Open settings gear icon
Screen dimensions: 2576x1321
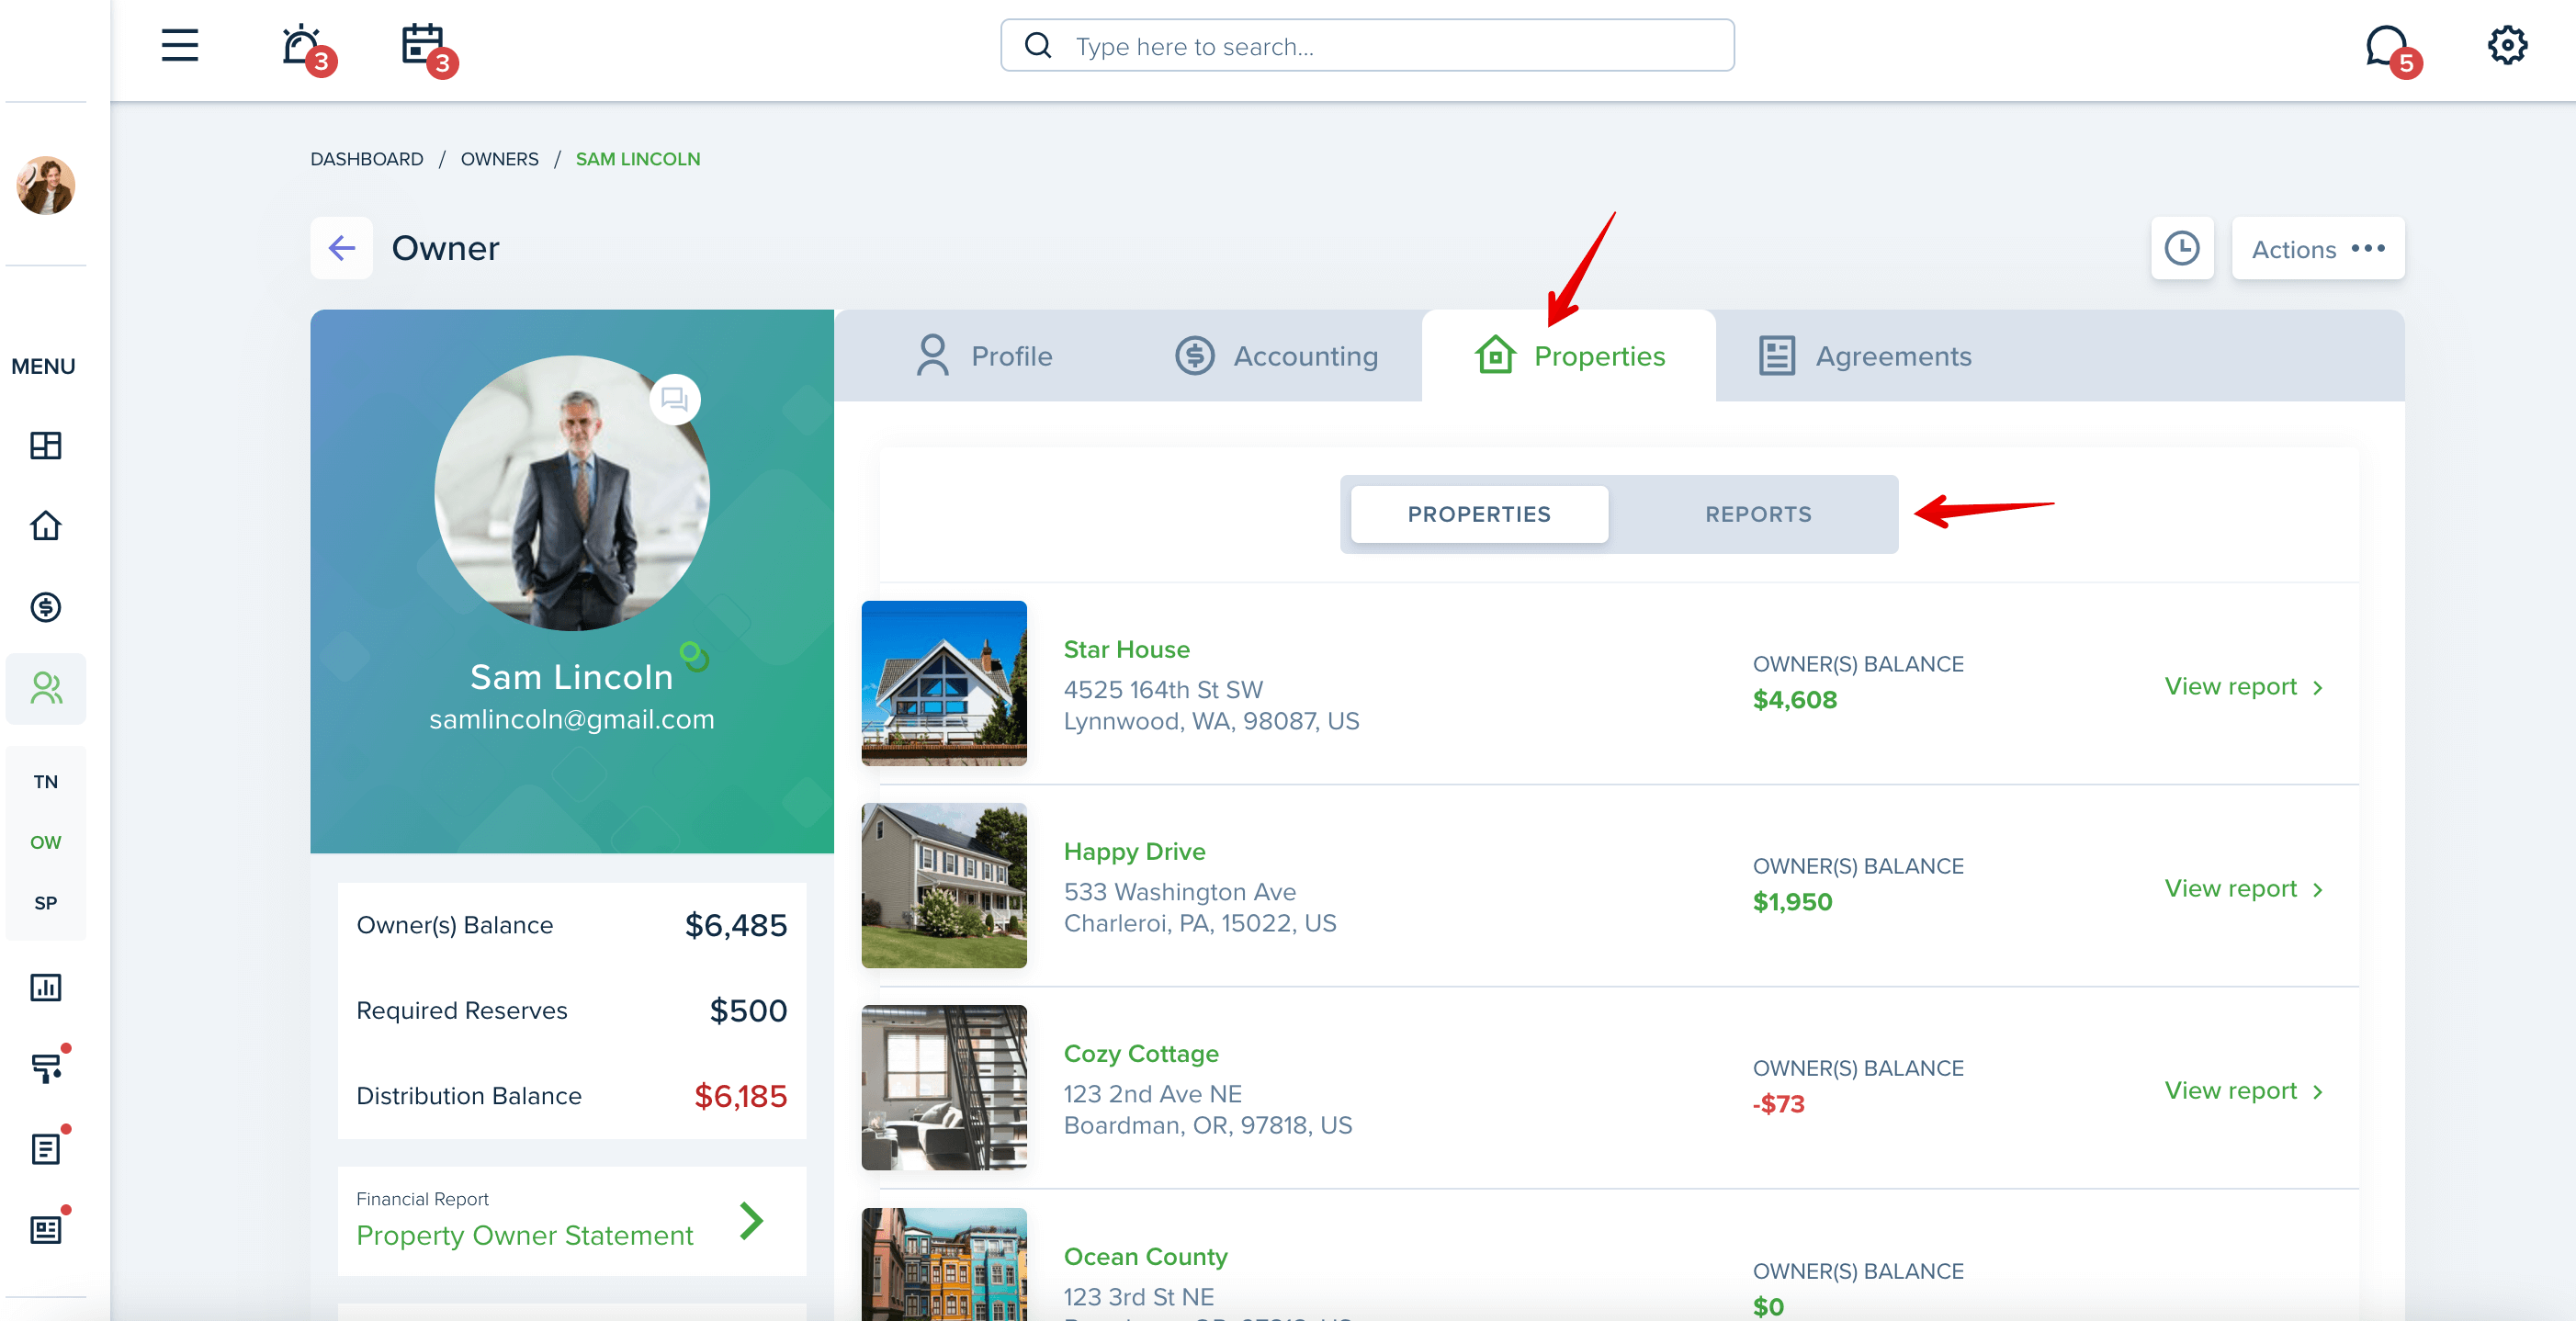point(2507,45)
